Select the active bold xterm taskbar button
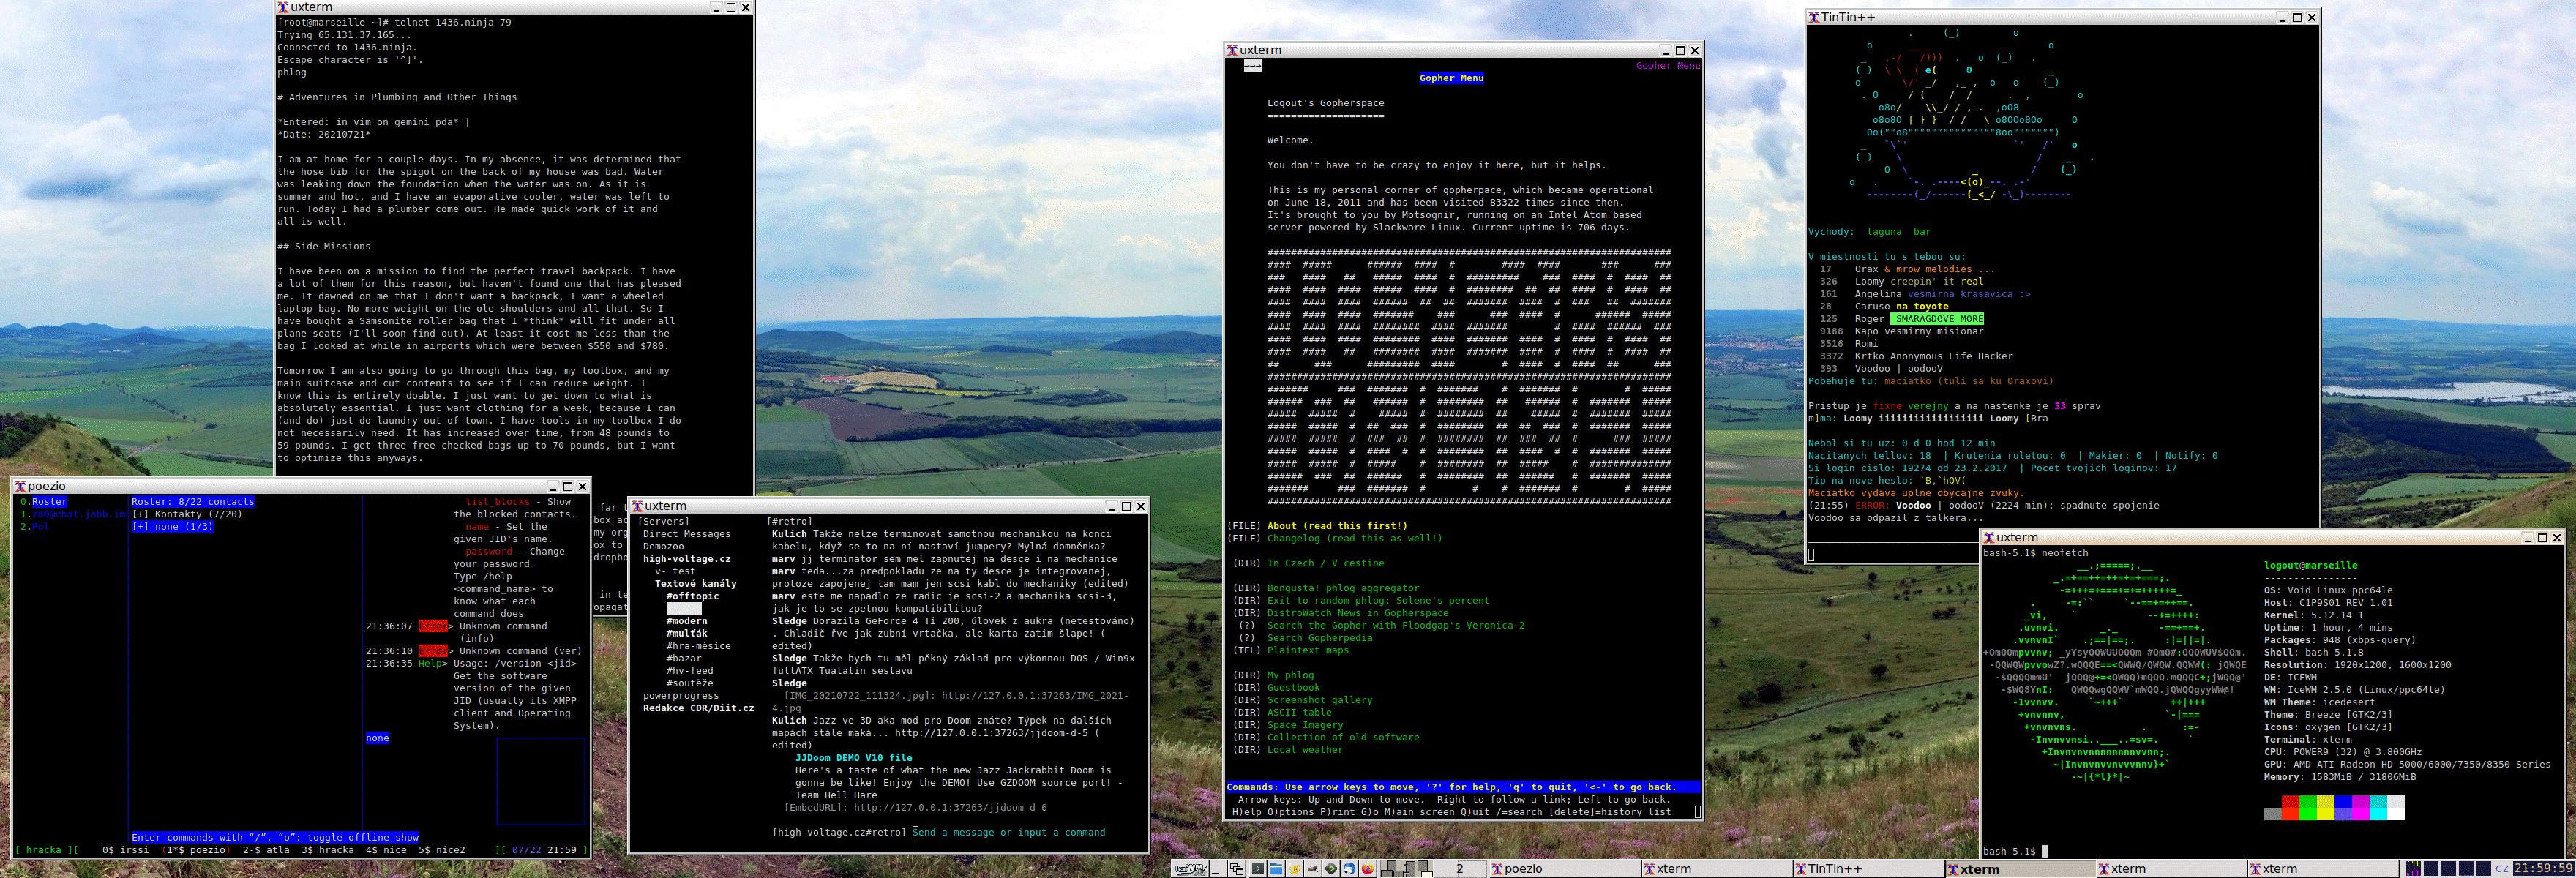Image resolution: width=2576 pixels, height=878 pixels. pos(2019,869)
